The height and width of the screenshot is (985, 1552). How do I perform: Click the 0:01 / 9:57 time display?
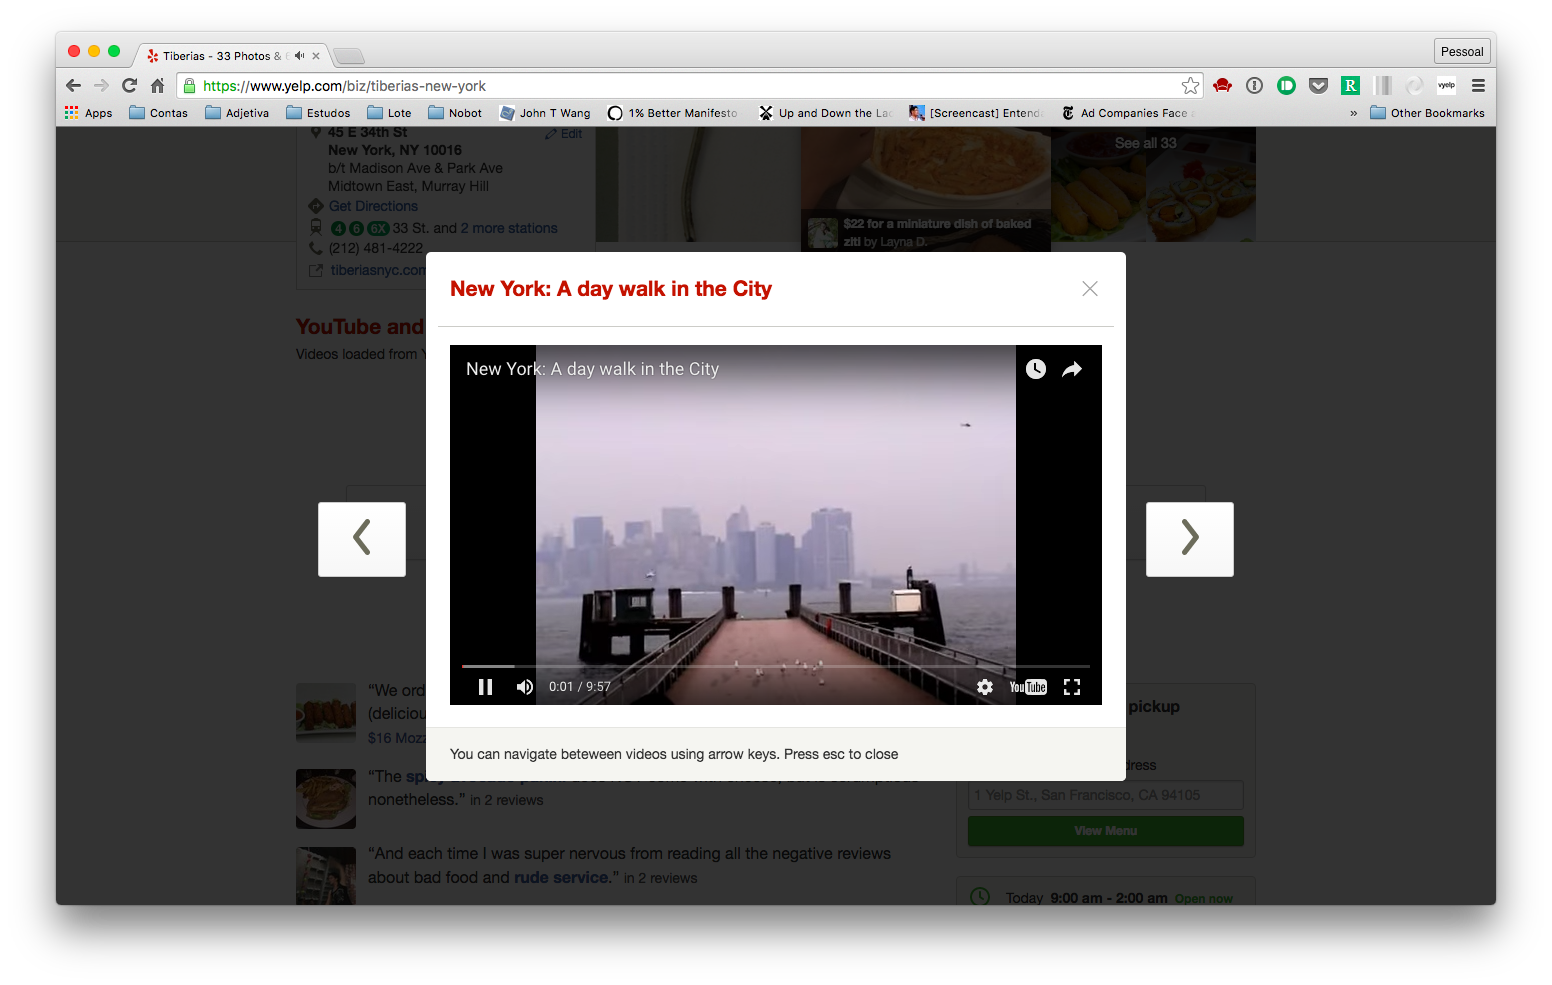pyautogui.click(x=579, y=687)
